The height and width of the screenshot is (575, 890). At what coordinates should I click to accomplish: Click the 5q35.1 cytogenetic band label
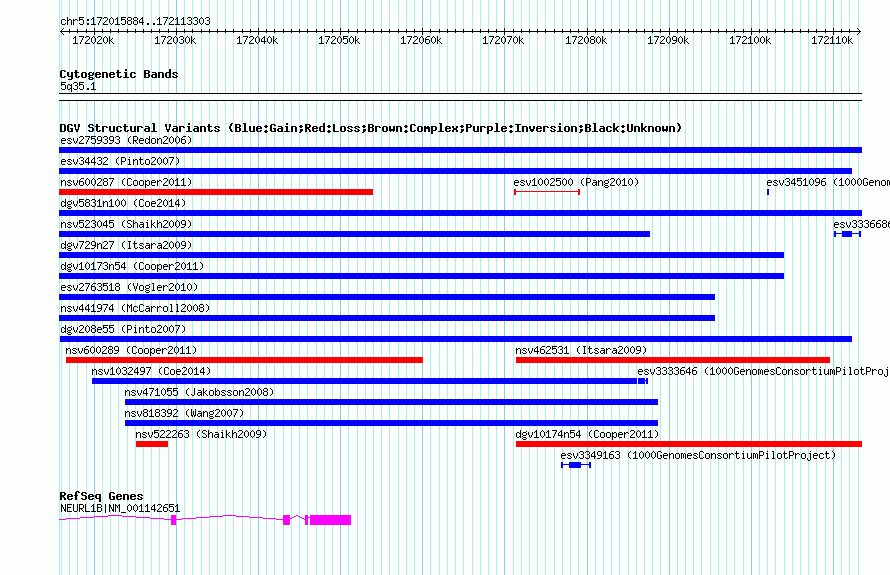point(78,86)
